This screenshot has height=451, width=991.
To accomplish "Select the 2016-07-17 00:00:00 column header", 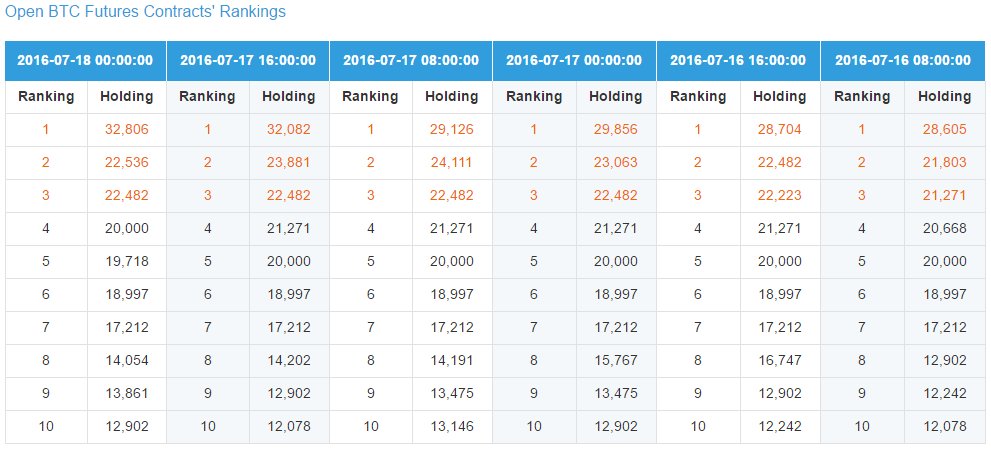I will (x=575, y=61).
